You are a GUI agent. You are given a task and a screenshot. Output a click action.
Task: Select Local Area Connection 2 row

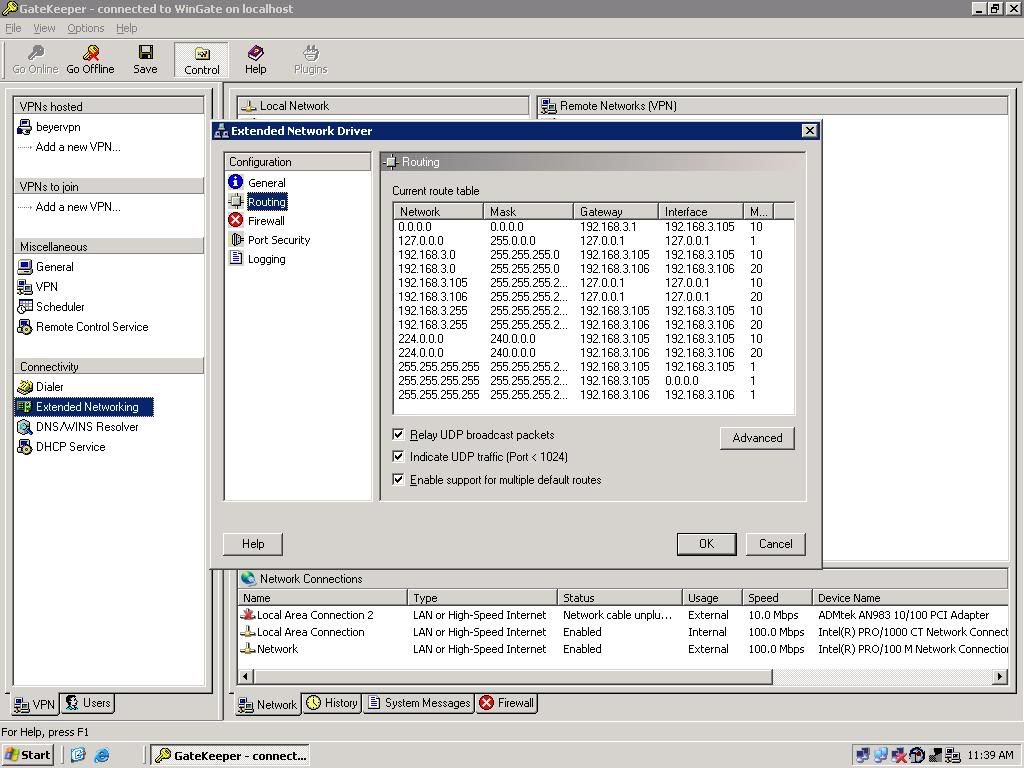click(x=622, y=615)
